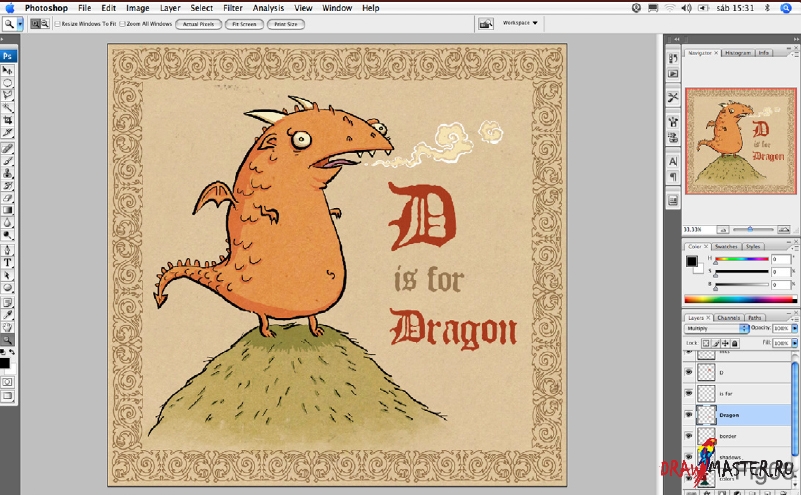Select the Hand tool

pos(7,327)
